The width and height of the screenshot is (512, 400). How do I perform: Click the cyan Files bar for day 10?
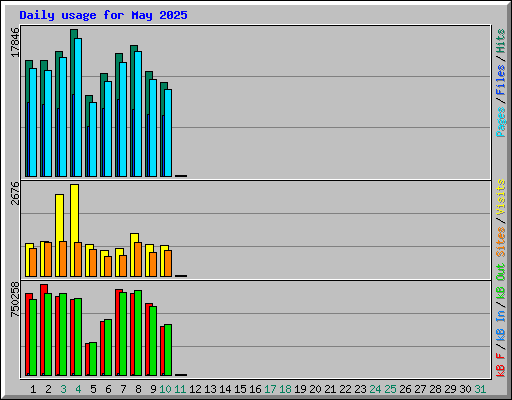[x=168, y=133]
